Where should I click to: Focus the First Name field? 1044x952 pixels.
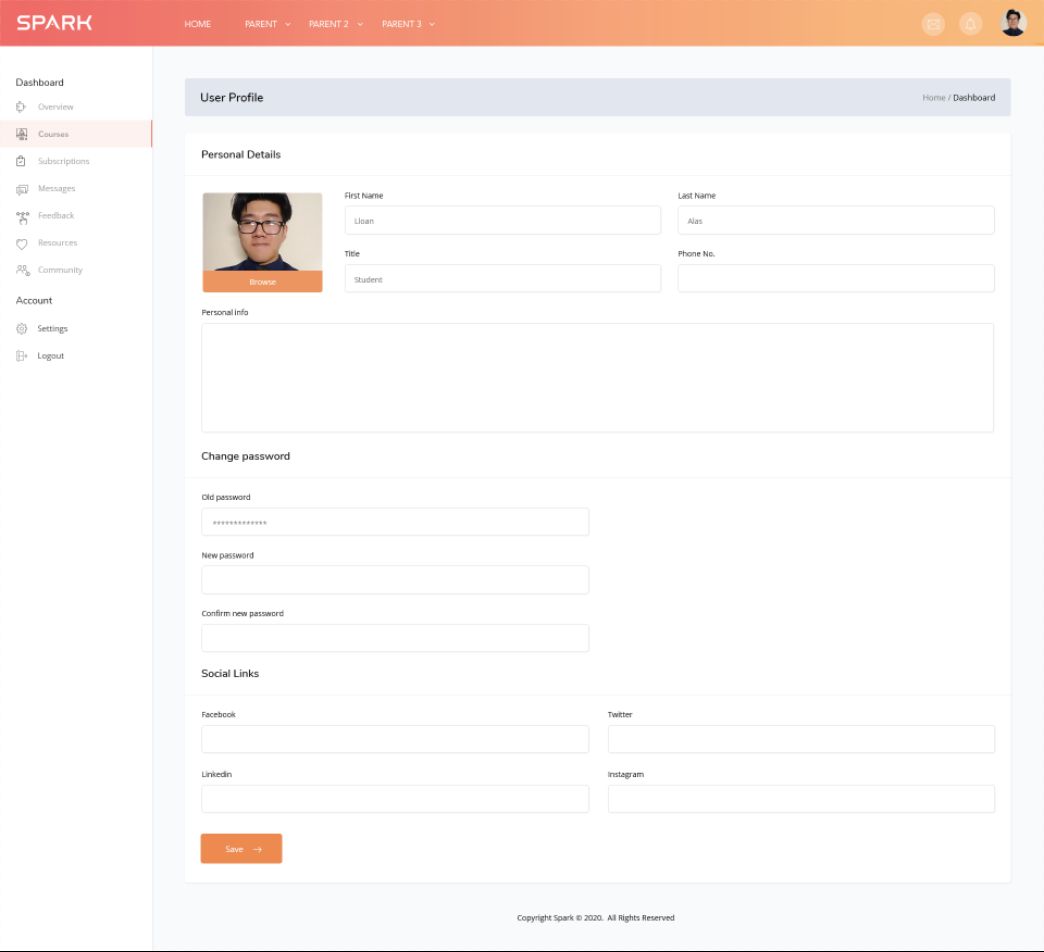(503, 220)
